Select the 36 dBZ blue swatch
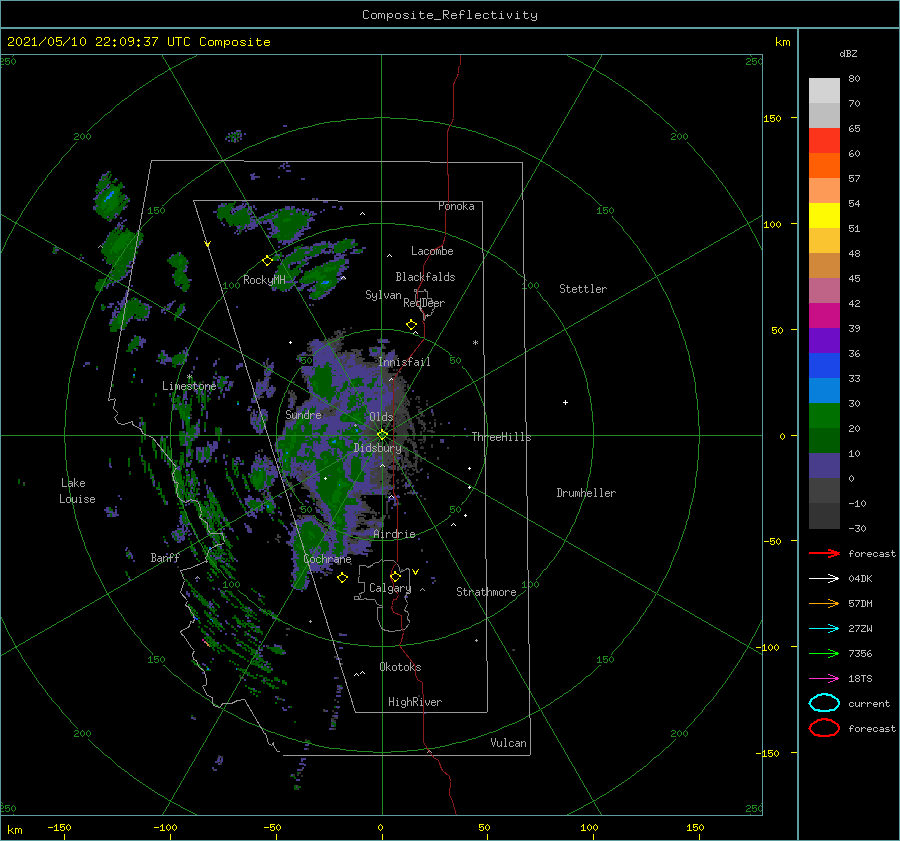 [x=824, y=365]
